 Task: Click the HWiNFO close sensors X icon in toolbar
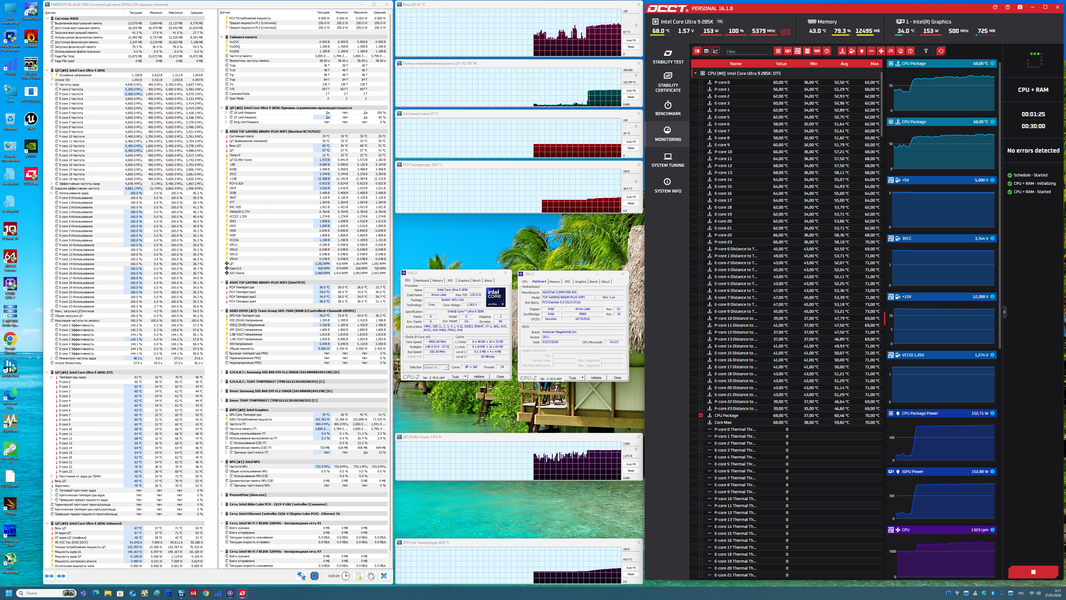[x=383, y=576]
